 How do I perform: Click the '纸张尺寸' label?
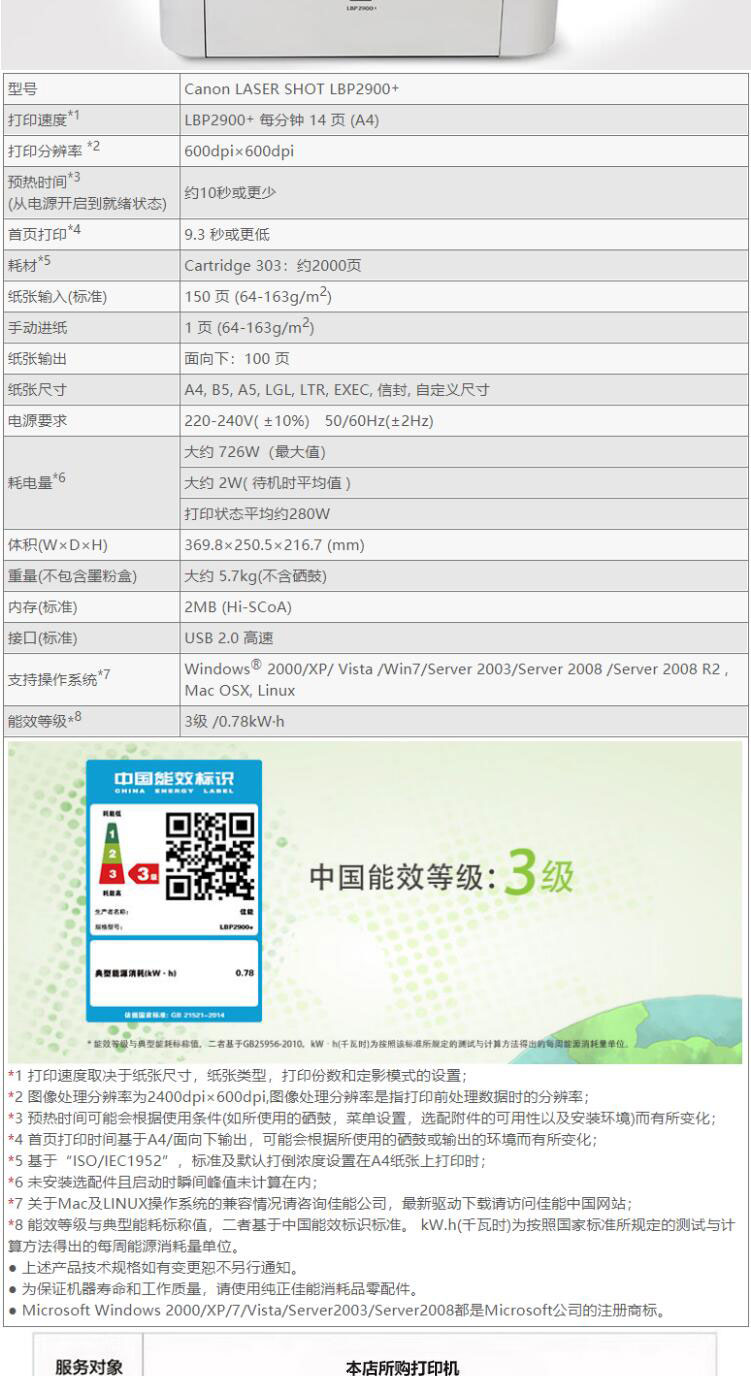coord(38,390)
